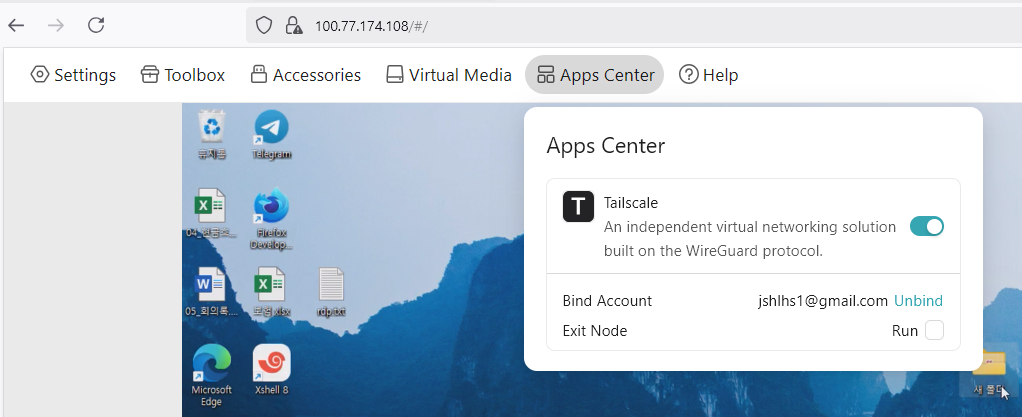This screenshot has height=417, width=1022.
Task: Click the Help menu item
Action: [709, 75]
